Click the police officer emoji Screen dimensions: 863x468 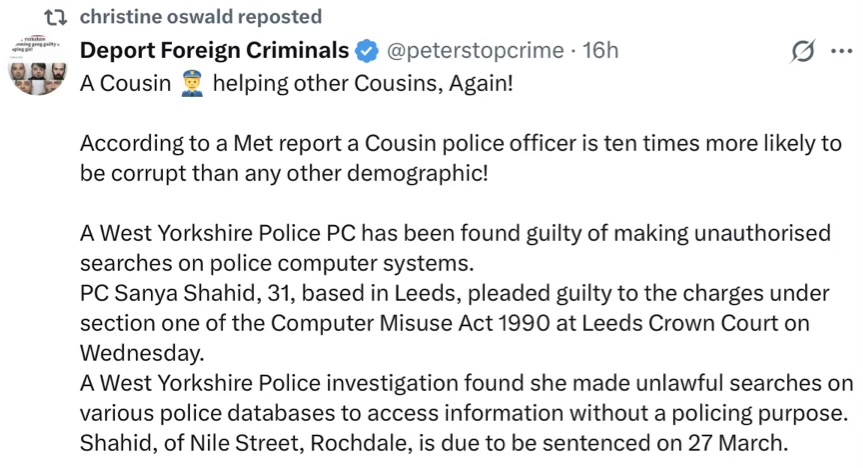pyautogui.click(x=192, y=83)
